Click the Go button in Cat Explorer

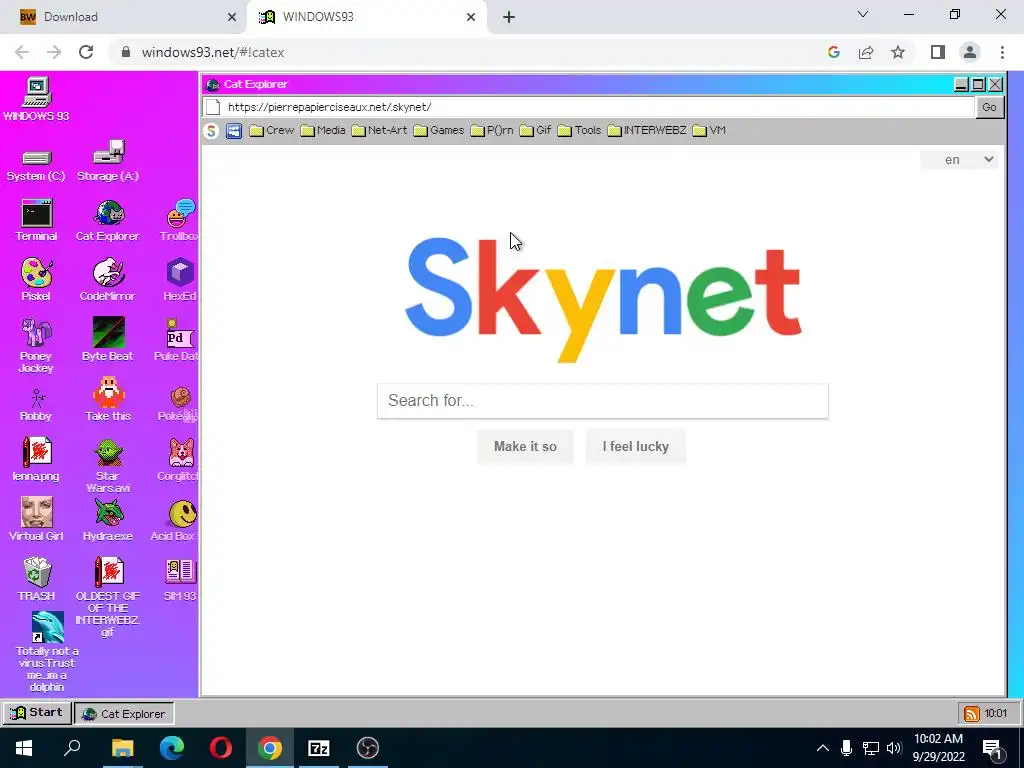pos(989,107)
